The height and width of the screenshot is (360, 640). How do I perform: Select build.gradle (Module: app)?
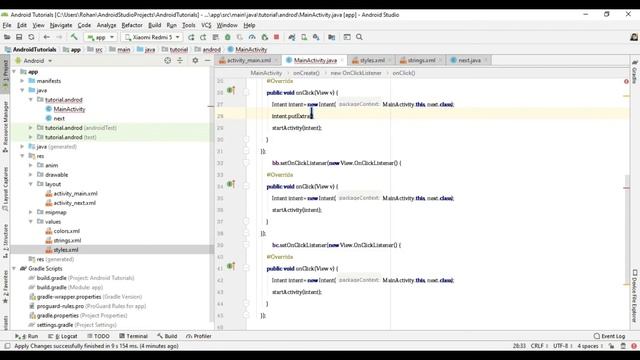(69, 287)
